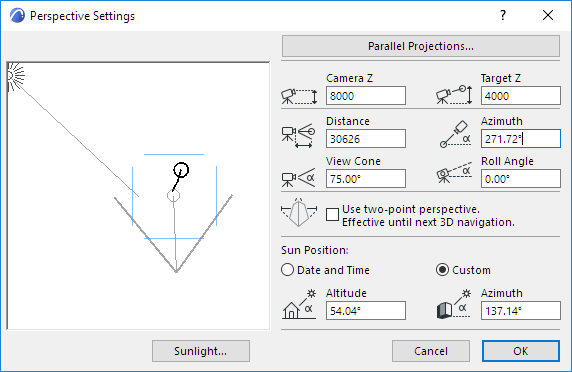Click the sun Altitude house icon
Screen dimensions: 572x372
click(299, 305)
